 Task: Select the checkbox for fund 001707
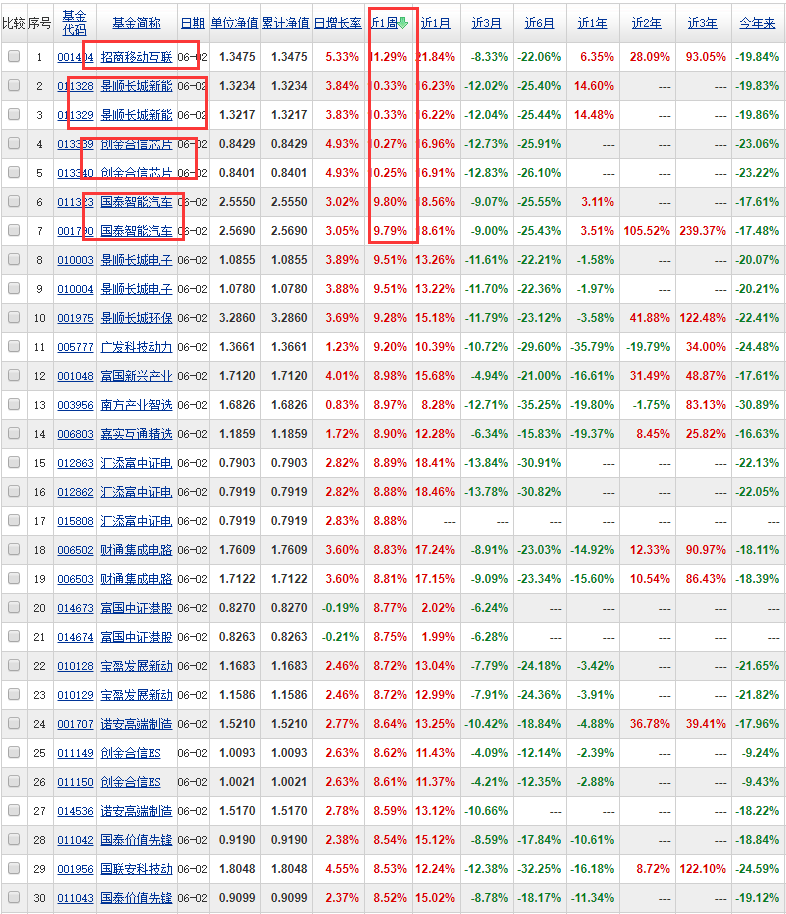pyautogui.click(x=14, y=723)
